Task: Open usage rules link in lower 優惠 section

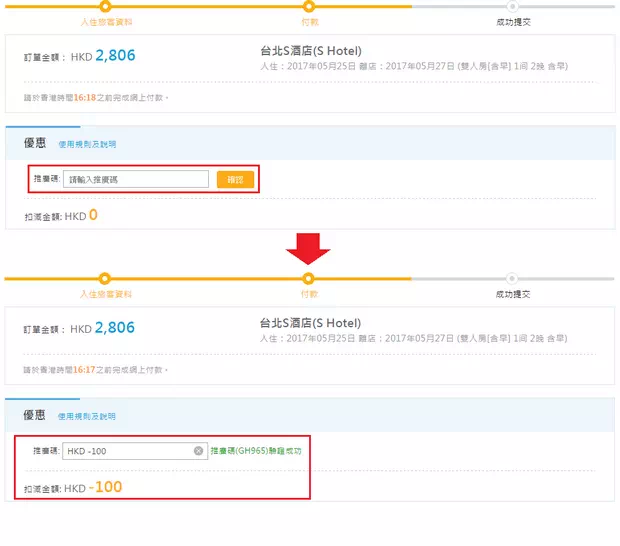Action: click(x=87, y=416)
